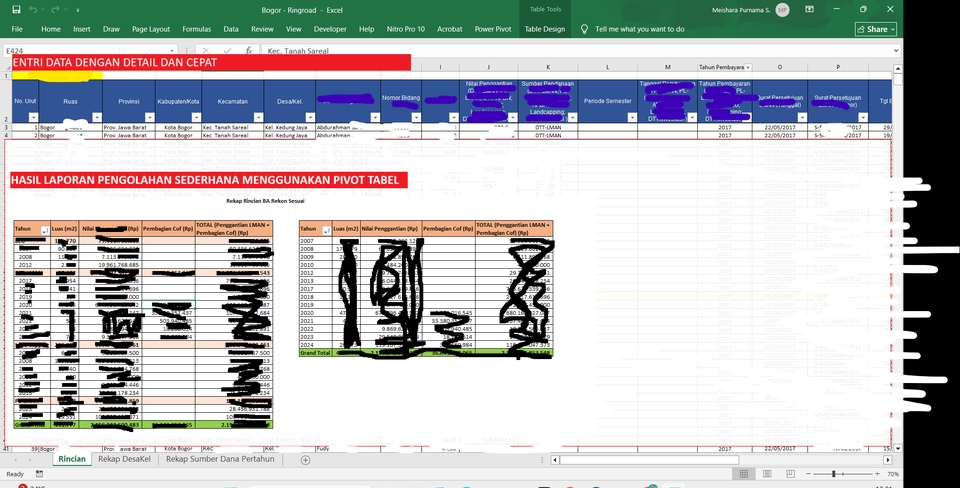Open the Data ribbon tab
Screen dimensions: 960x488
tap(231, 29)
